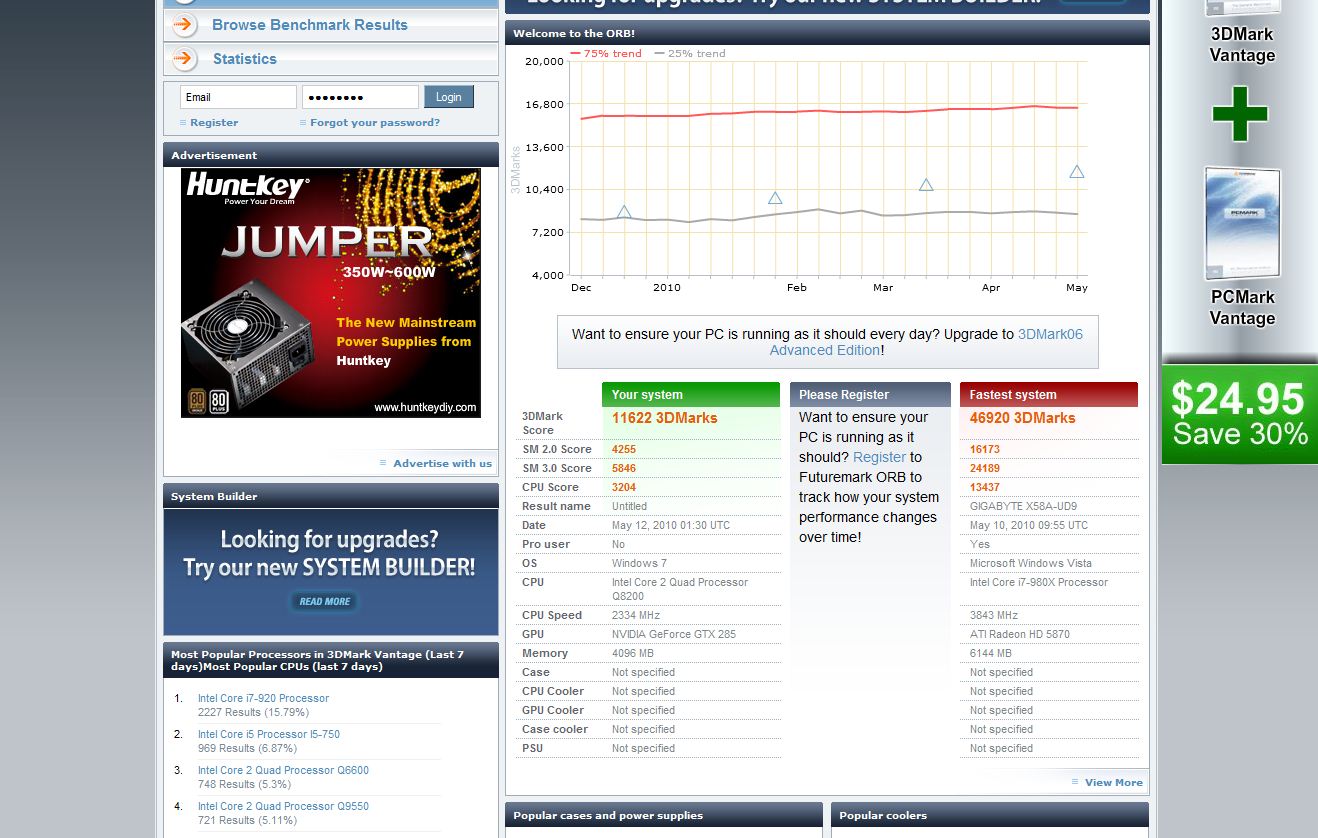The image size is (1318, 838).
Task: Click the green plus sign in the sidebar ad
Action: click(1240, 114)
